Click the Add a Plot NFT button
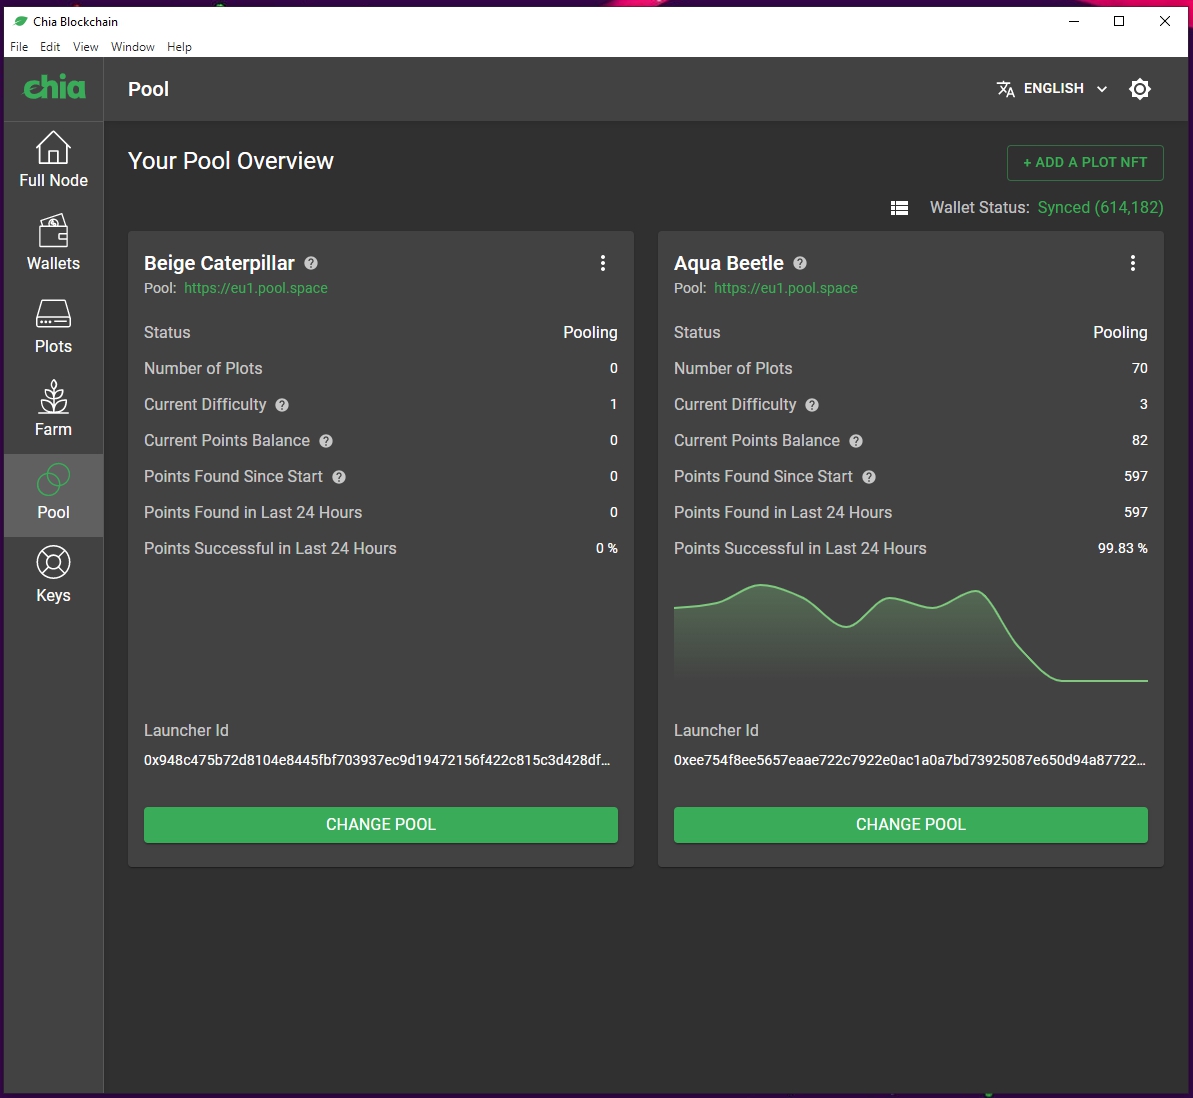 (x=1085, y=163)
